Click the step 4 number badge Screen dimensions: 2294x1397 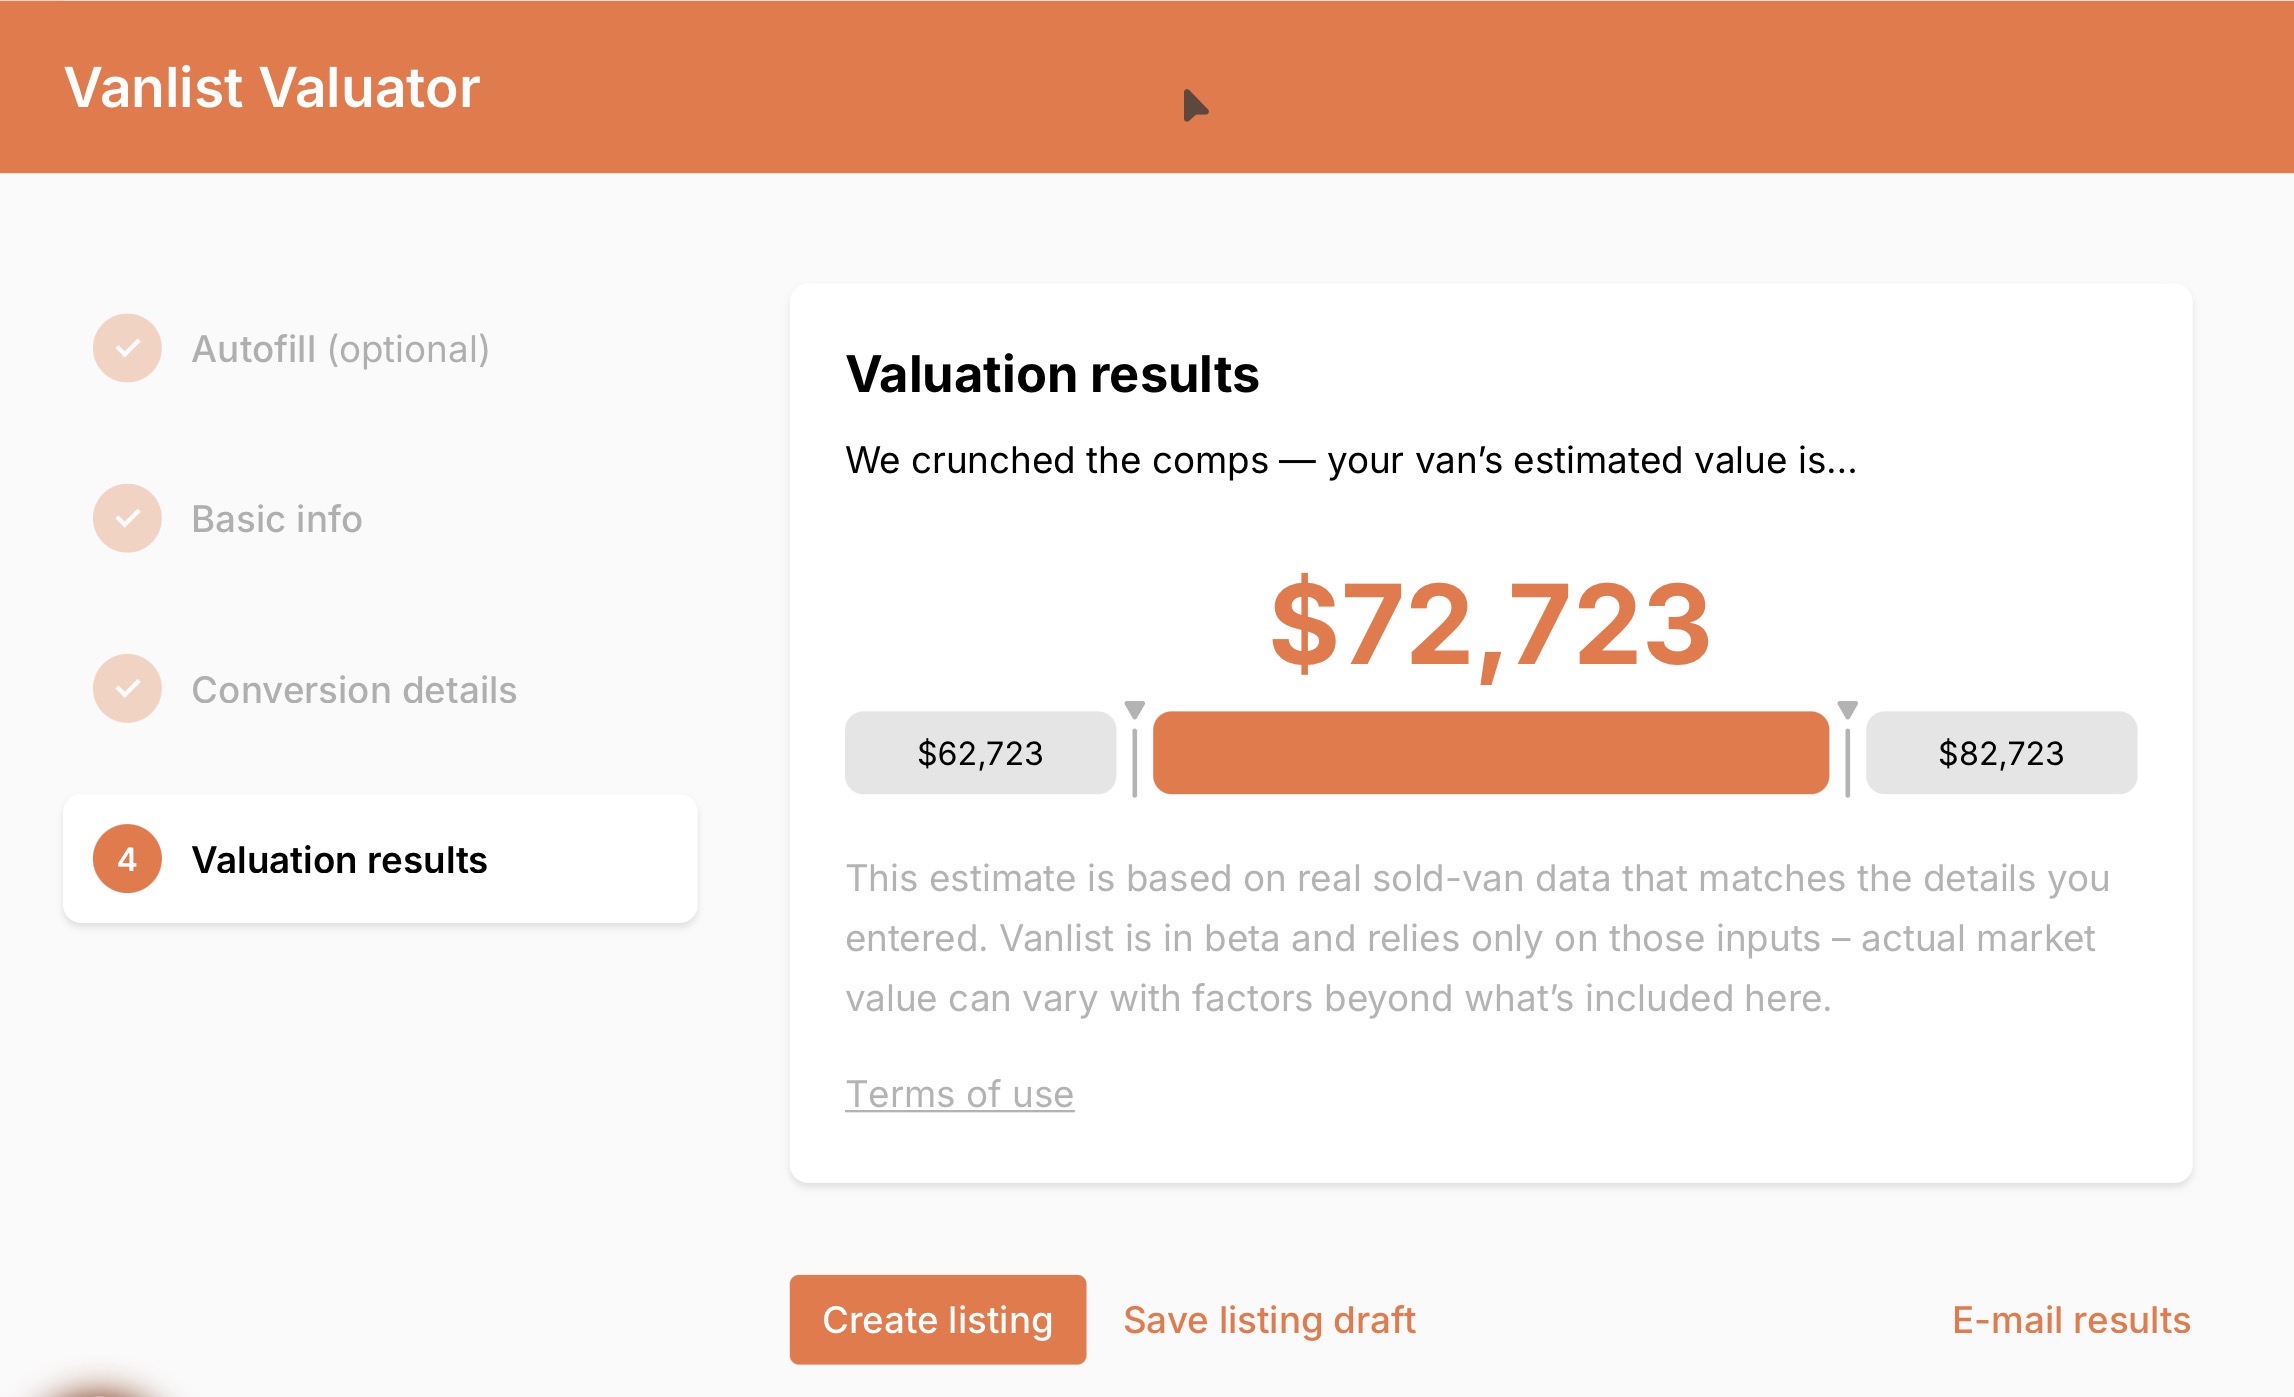tap(127, 859)
